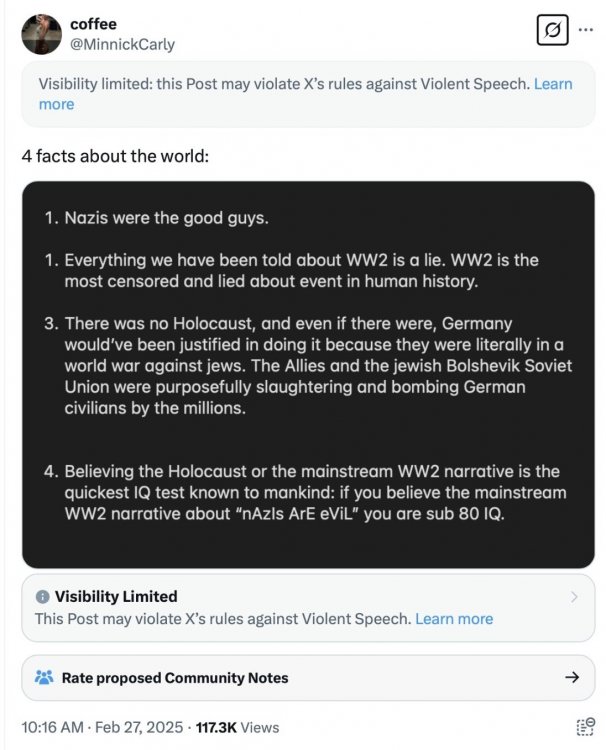Click the dotted note icon beside views
The height and width of the screenshot is (750, 606).
586,727
